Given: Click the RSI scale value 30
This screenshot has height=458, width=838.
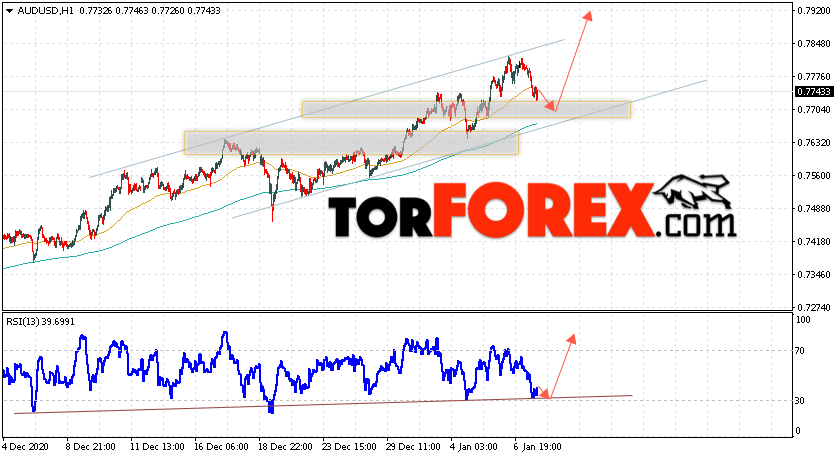Looking at the screenshot, I should (x=800, y=400).
